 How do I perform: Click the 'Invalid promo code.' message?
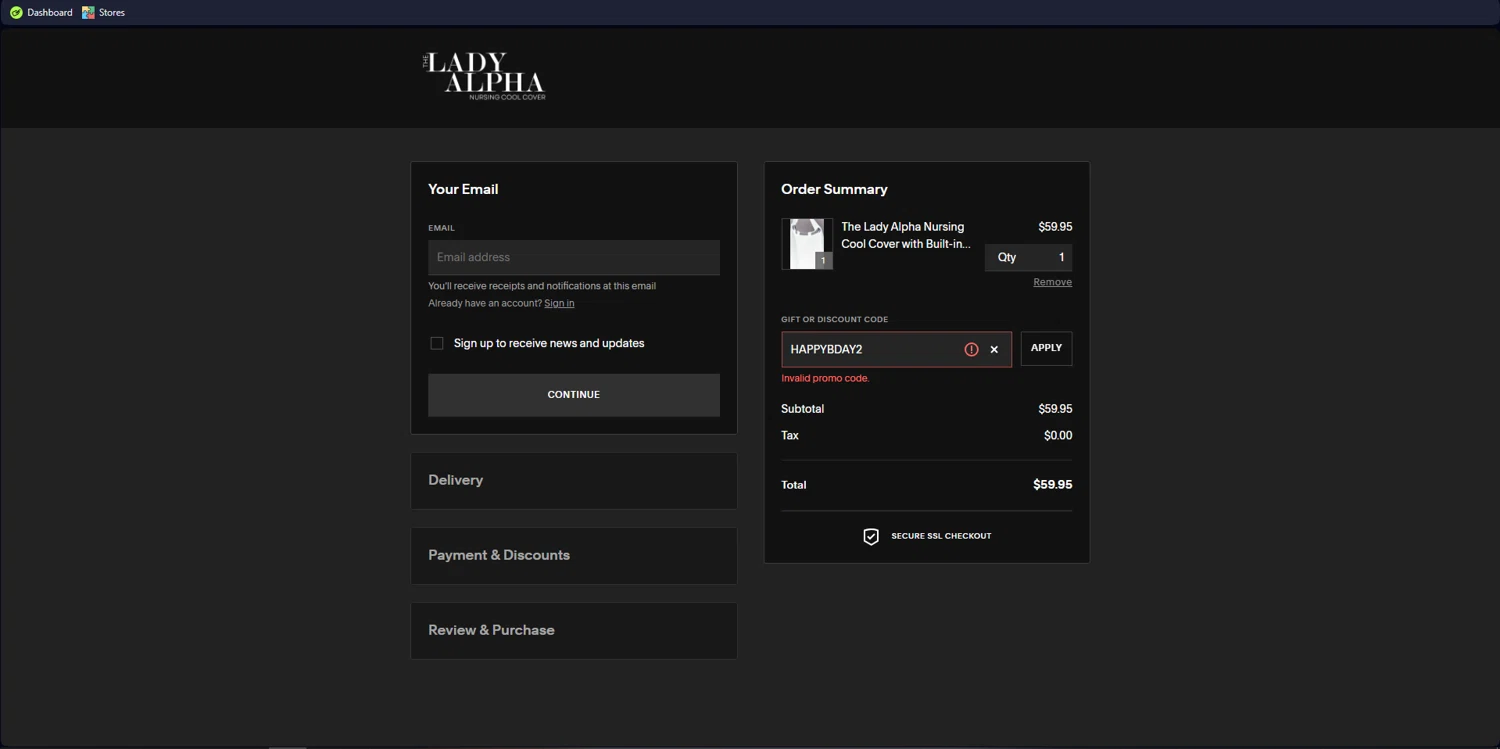coord(825,378)
